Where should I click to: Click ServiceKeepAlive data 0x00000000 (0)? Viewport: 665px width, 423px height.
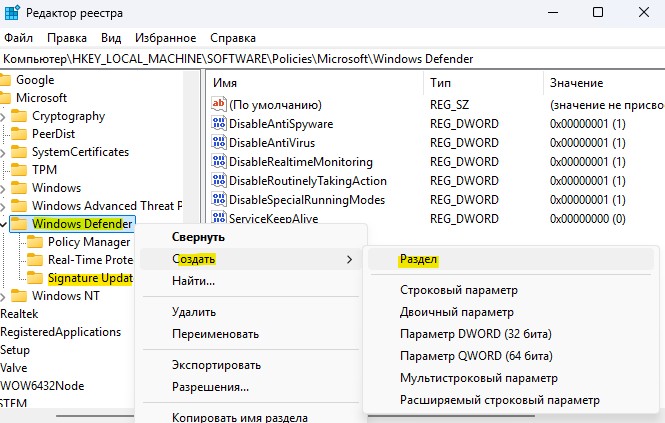click(587, 219)
